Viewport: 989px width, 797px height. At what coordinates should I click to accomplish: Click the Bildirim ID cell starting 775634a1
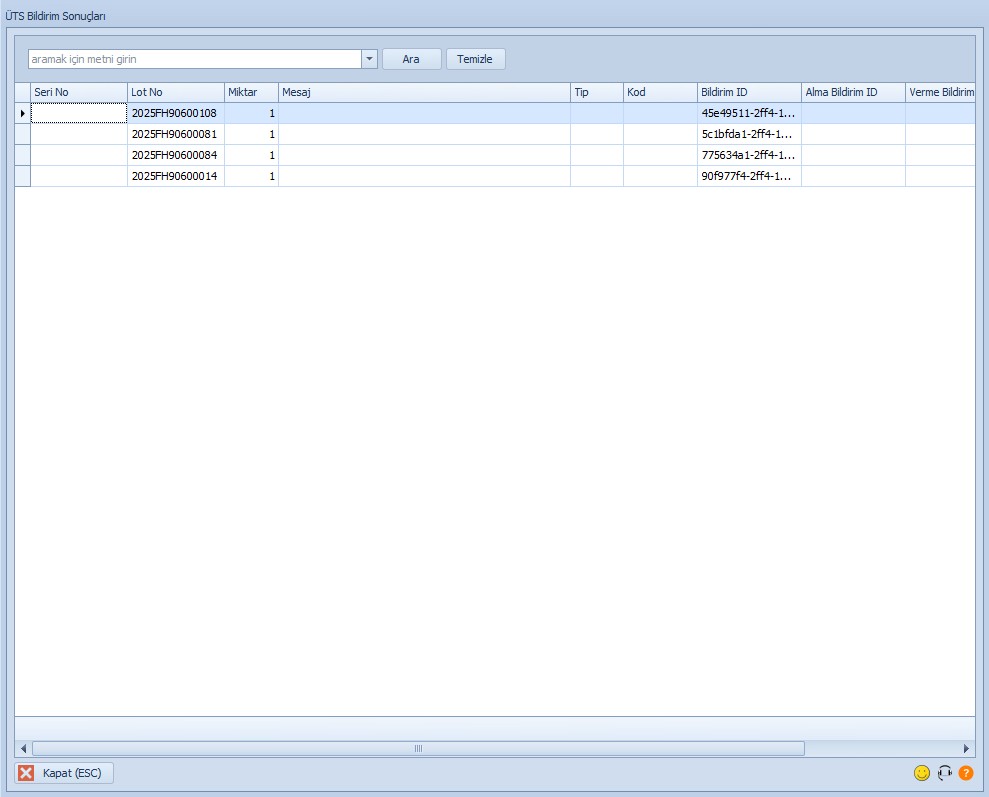[748, 155]
